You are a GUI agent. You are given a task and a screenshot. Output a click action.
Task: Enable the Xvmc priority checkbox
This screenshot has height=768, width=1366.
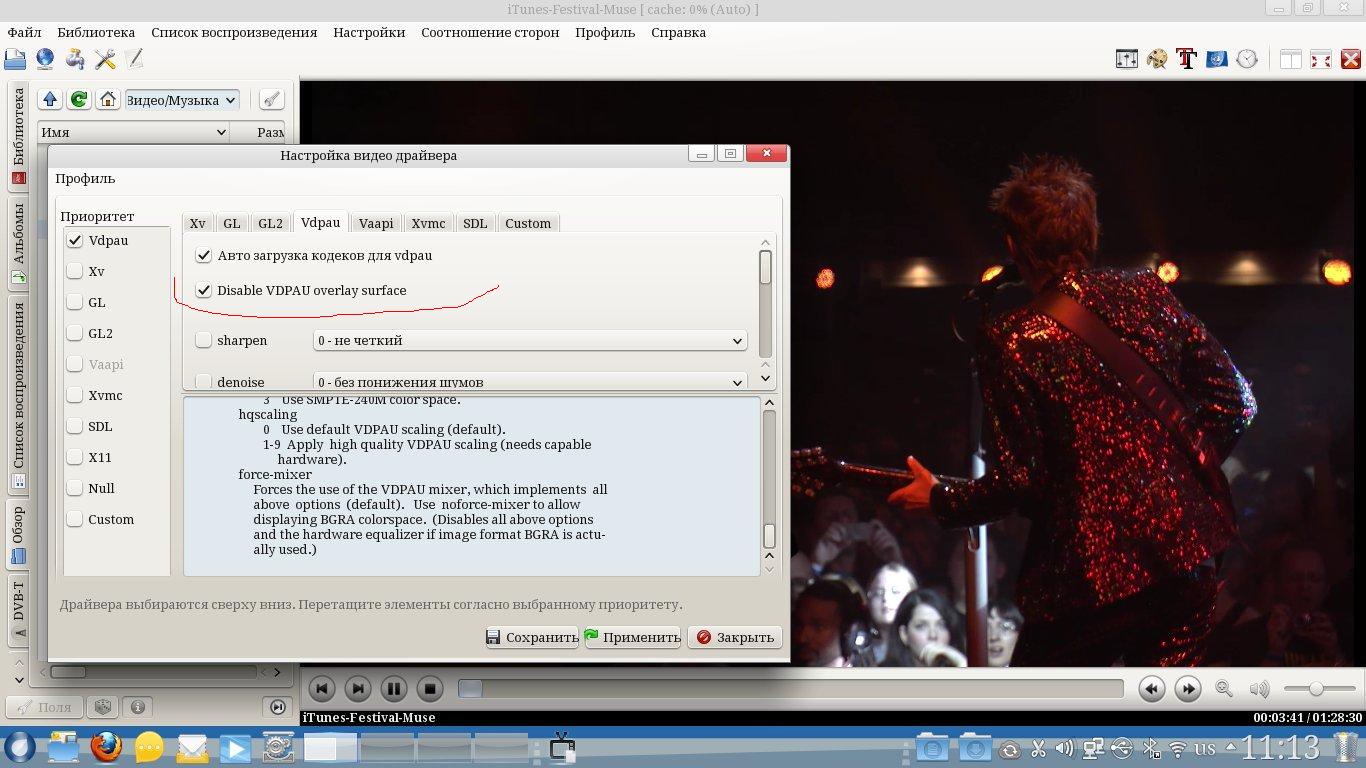[x=75, y=395]
